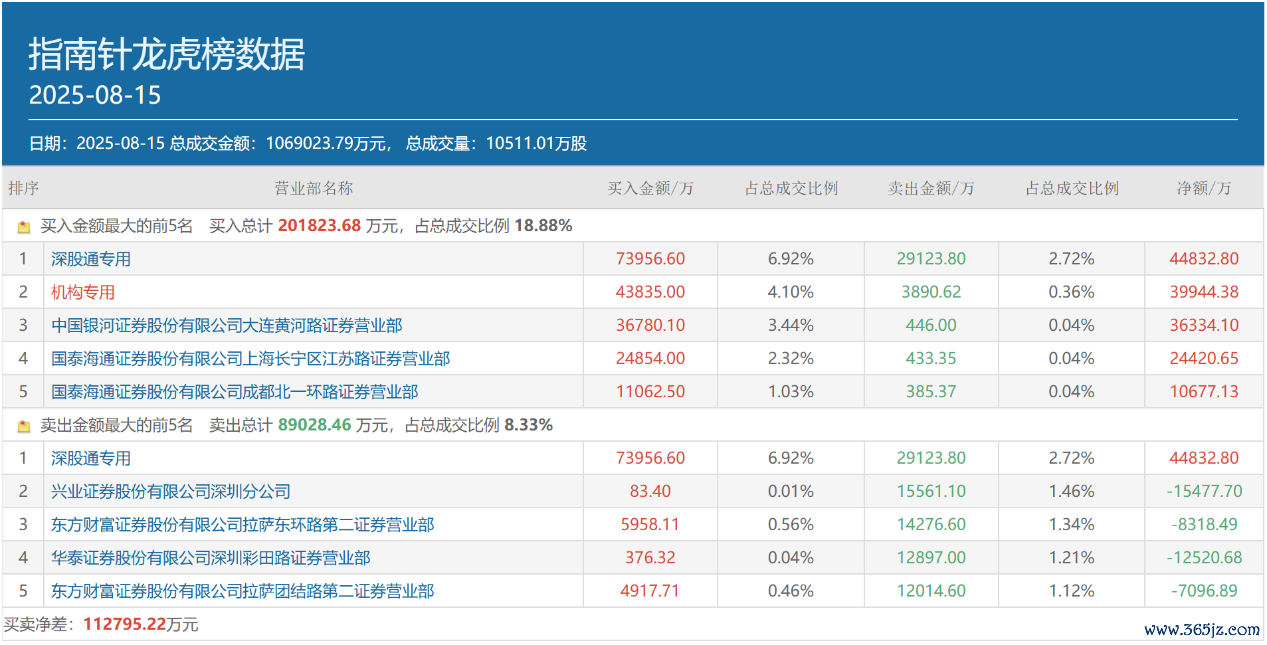1267x645 pixels.
Task: Click the 买卖净差 value 112795.22
Action: 125,625
